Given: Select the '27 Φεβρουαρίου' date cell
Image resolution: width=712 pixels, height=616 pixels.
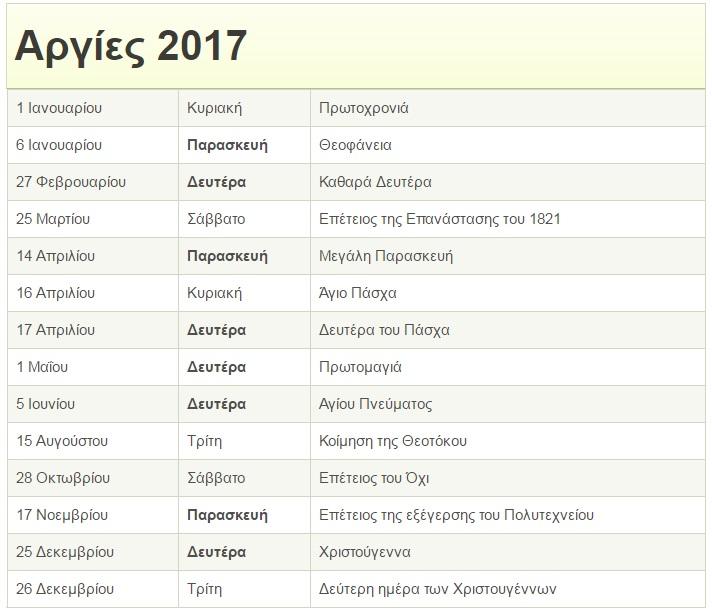Looking at the screenshot, I should coord(71,182).
